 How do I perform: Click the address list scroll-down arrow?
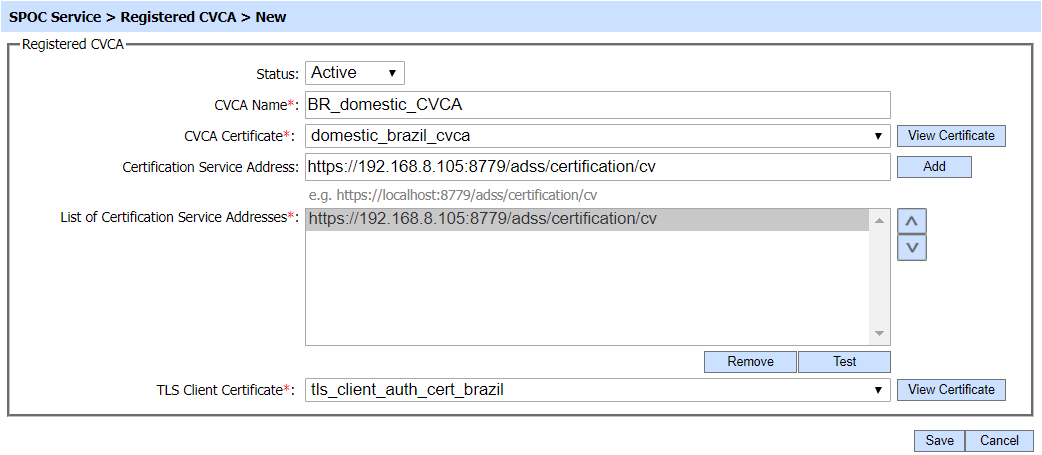click(x=879, y=333)
